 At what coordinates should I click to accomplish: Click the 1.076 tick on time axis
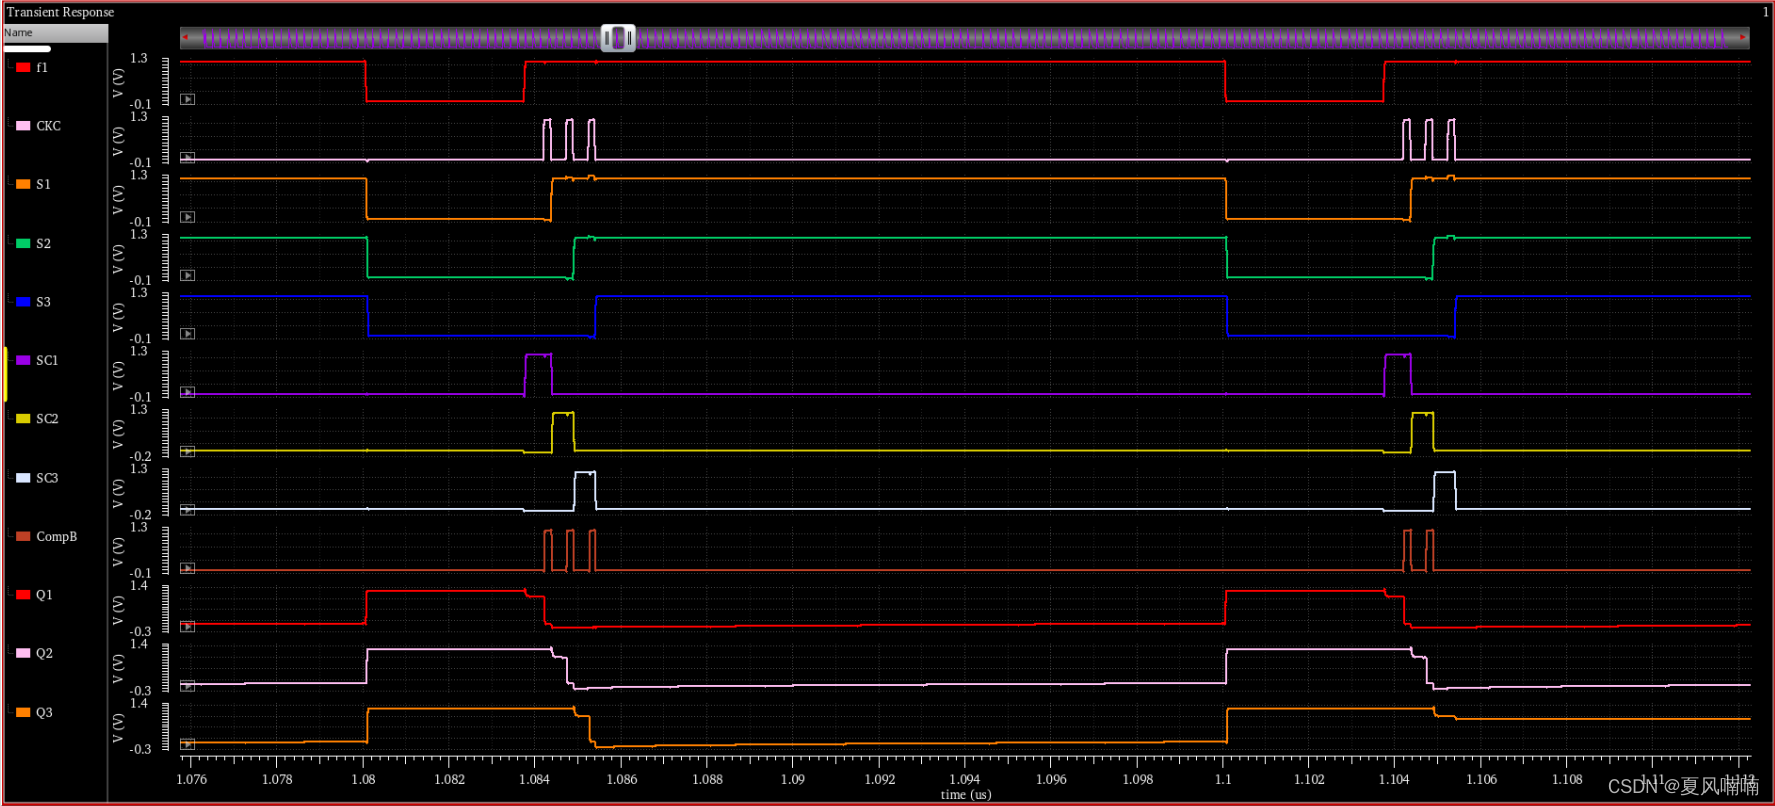click(x=192, y=779)
